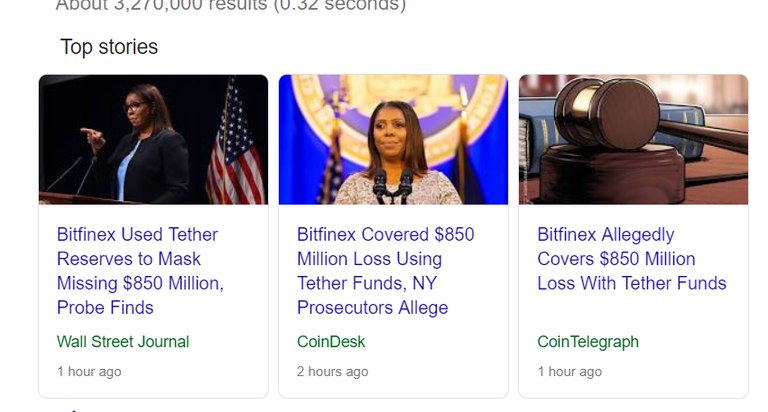Click the wooden gavel head in the thumbnail
Viewport: 768px width, 412px height.
click(598, 108)
